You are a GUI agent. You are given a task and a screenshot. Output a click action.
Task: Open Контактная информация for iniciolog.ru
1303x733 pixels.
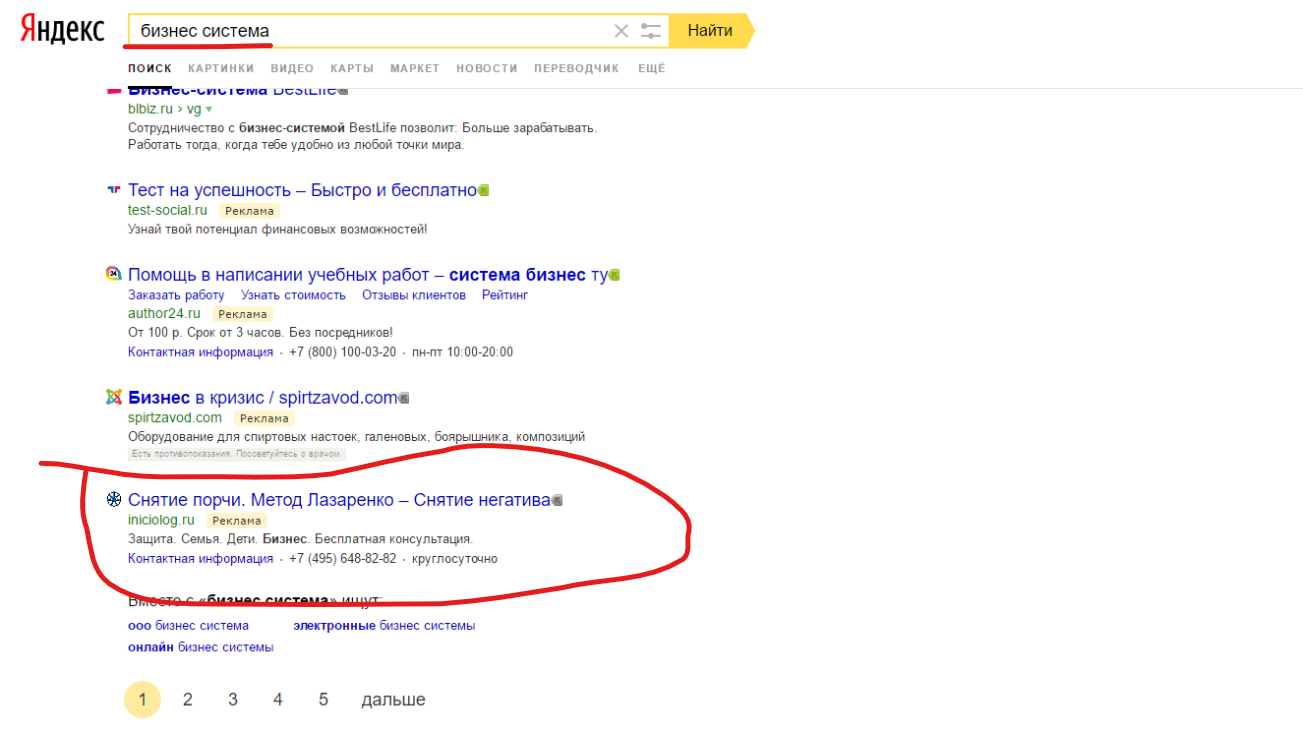(x=200, y=558)
